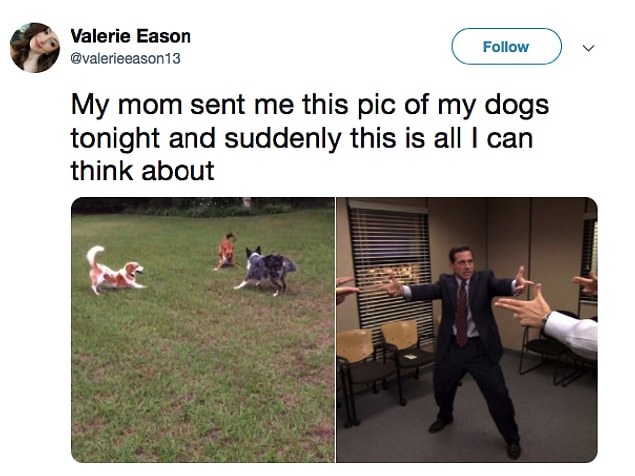Open the Valerie Eason display name link
635x476 pixels.
coord(130,36)
